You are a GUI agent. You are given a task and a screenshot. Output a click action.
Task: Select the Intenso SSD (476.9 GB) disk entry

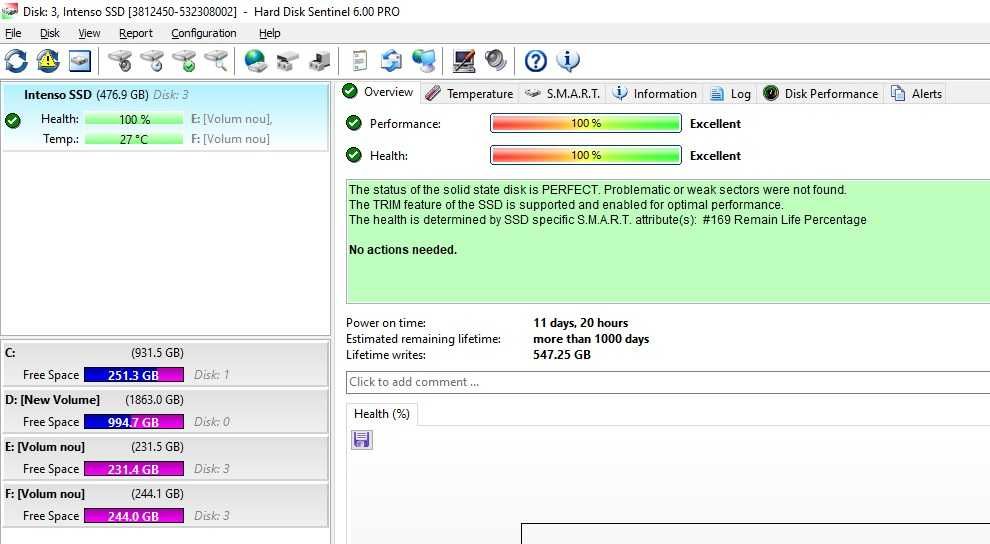(x=165, y=117)
